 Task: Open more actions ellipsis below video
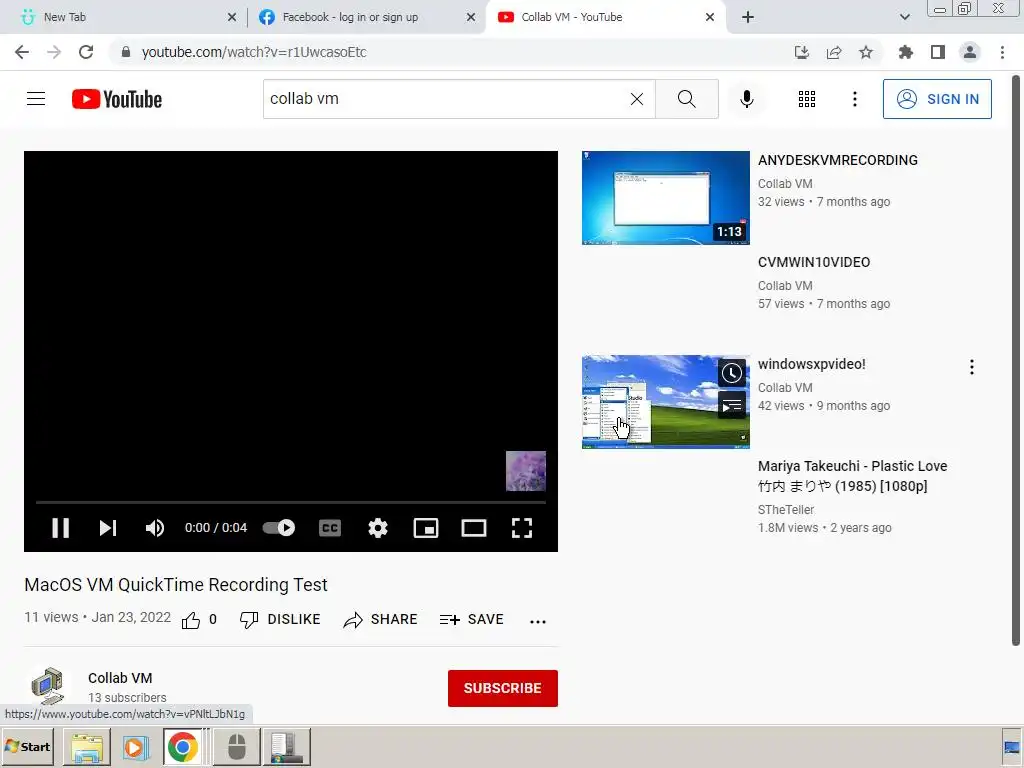click(x=537, y=621)
